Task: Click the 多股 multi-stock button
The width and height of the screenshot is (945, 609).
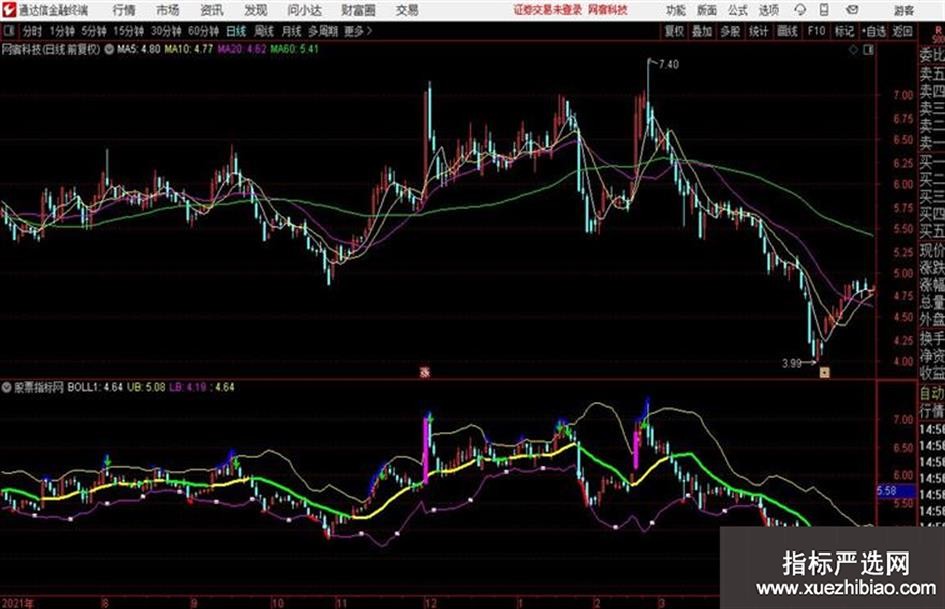Action: click(730, 31)
